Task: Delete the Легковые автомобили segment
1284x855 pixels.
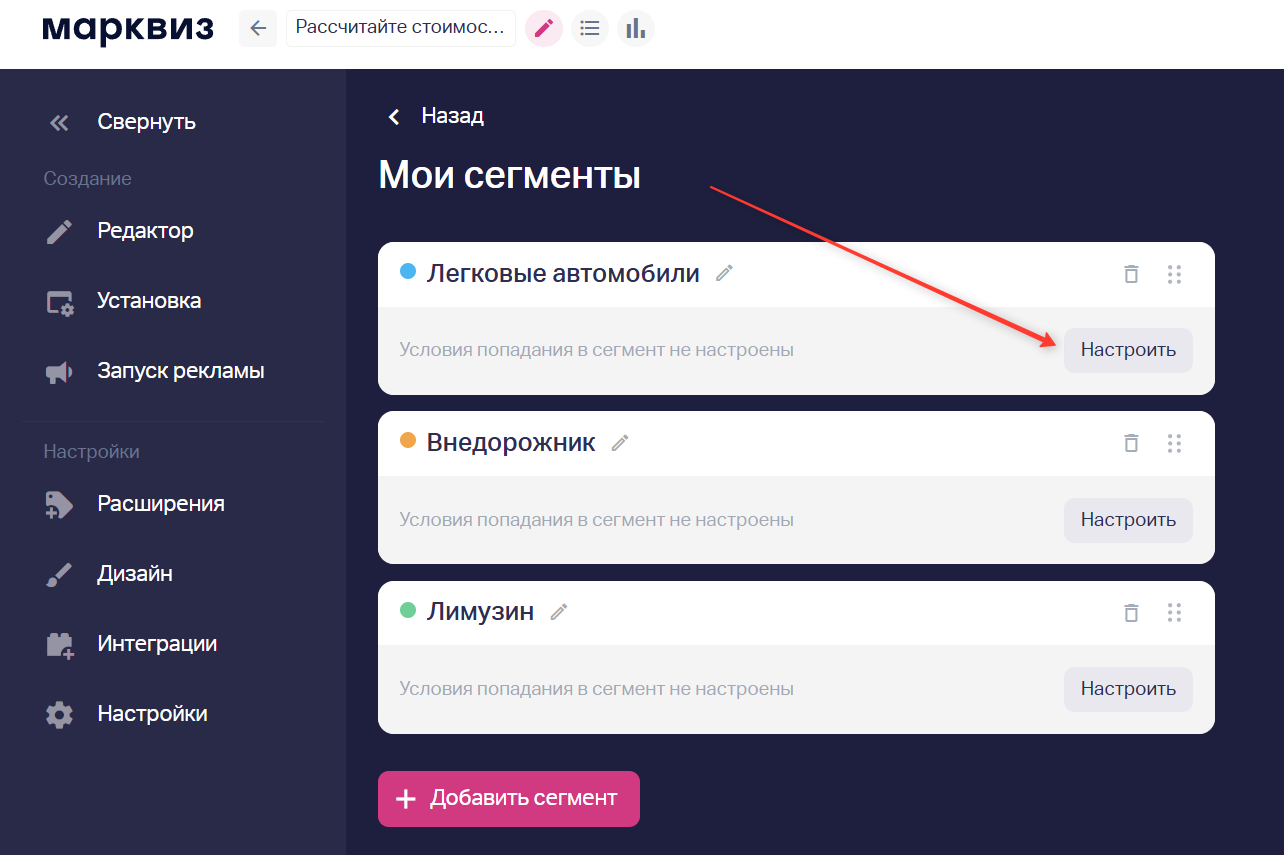Action: pos(1131,274)
